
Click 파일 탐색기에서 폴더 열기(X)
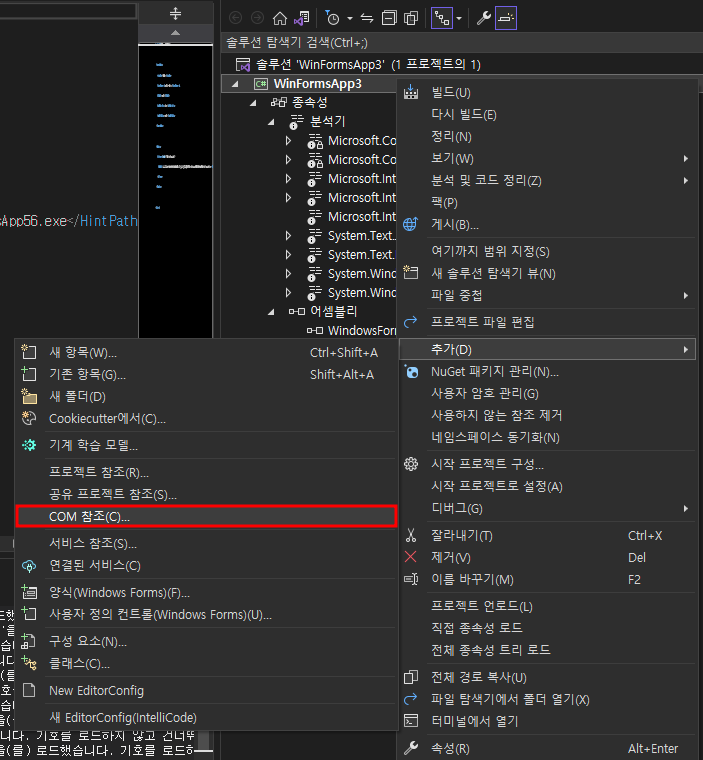(547, 699)
